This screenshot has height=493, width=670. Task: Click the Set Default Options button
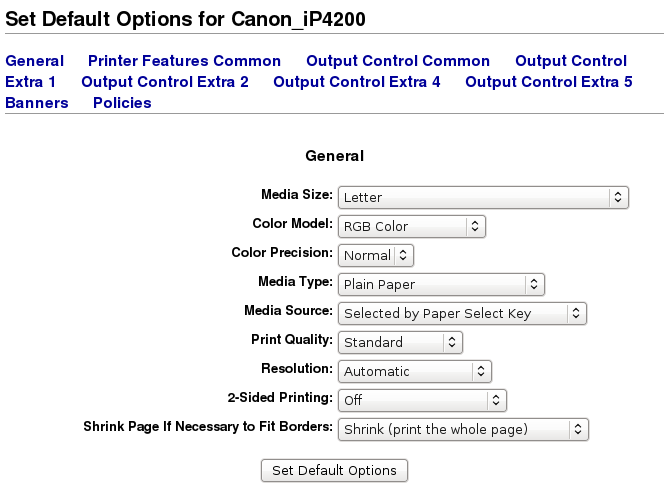[334, 470]
